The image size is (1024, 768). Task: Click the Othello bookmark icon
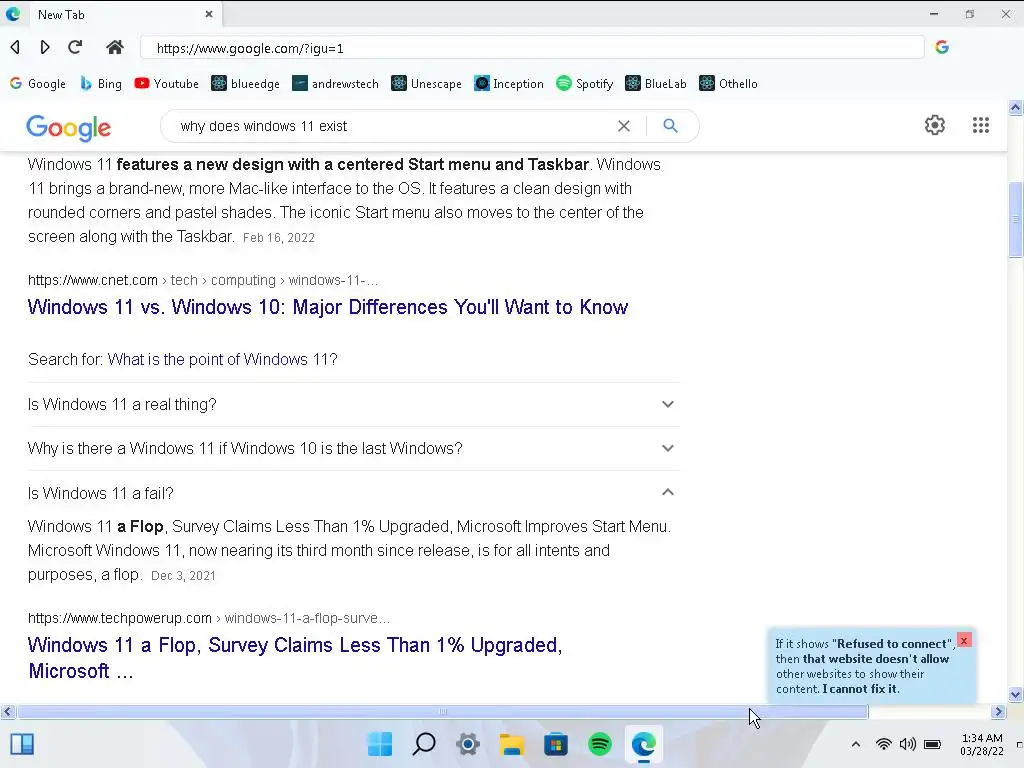[707, 84]
